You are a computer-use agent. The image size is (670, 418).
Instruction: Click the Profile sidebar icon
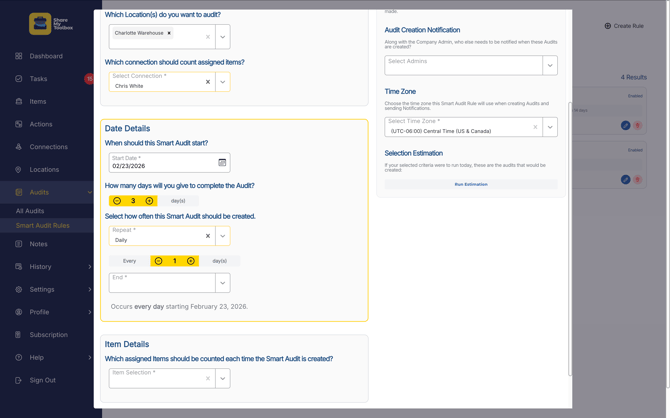pos(18,312)
